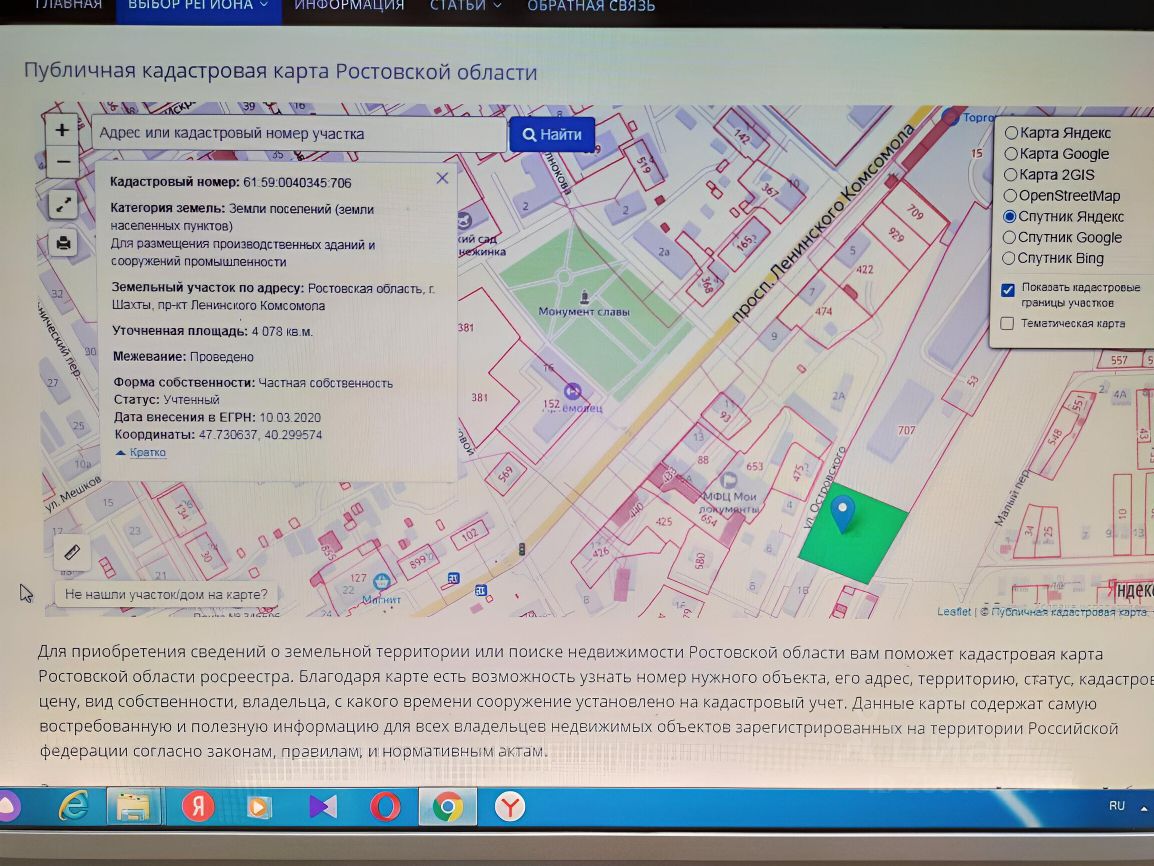
Task: Expand Статьи dropdown menu
Action: point(465,6)
